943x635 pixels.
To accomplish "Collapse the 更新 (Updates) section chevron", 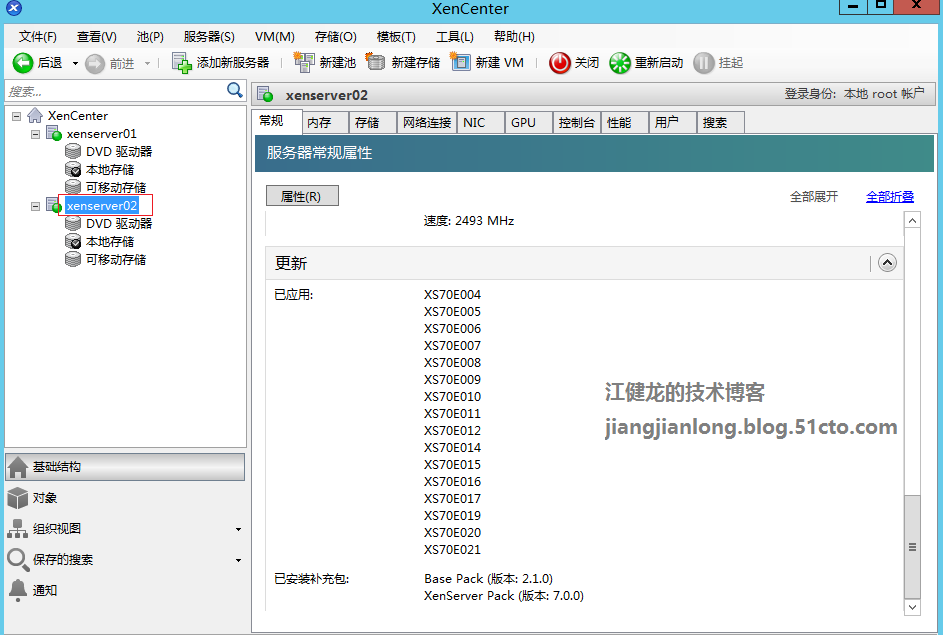I will tap(887, 263).
